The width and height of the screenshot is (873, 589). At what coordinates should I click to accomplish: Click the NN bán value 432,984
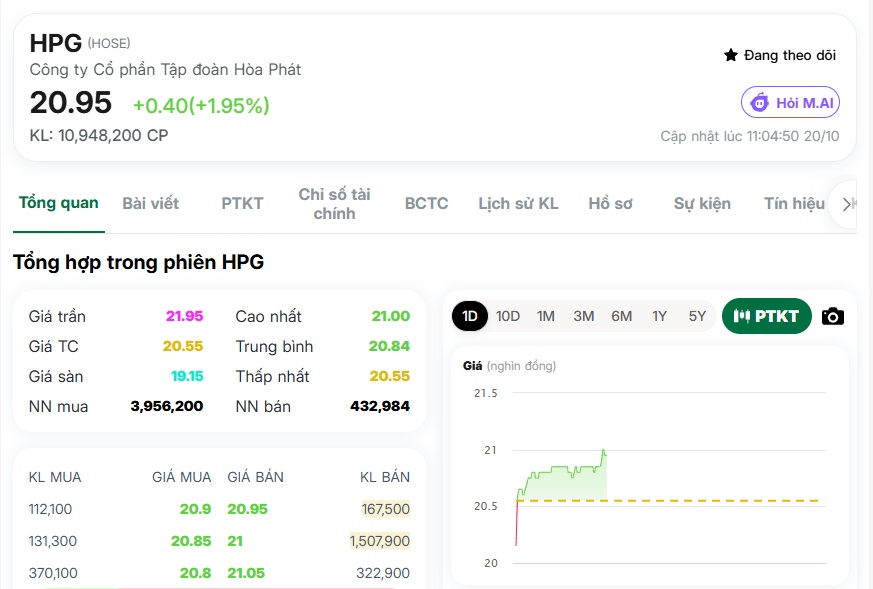pyautogui.click(x=380, y=406)
